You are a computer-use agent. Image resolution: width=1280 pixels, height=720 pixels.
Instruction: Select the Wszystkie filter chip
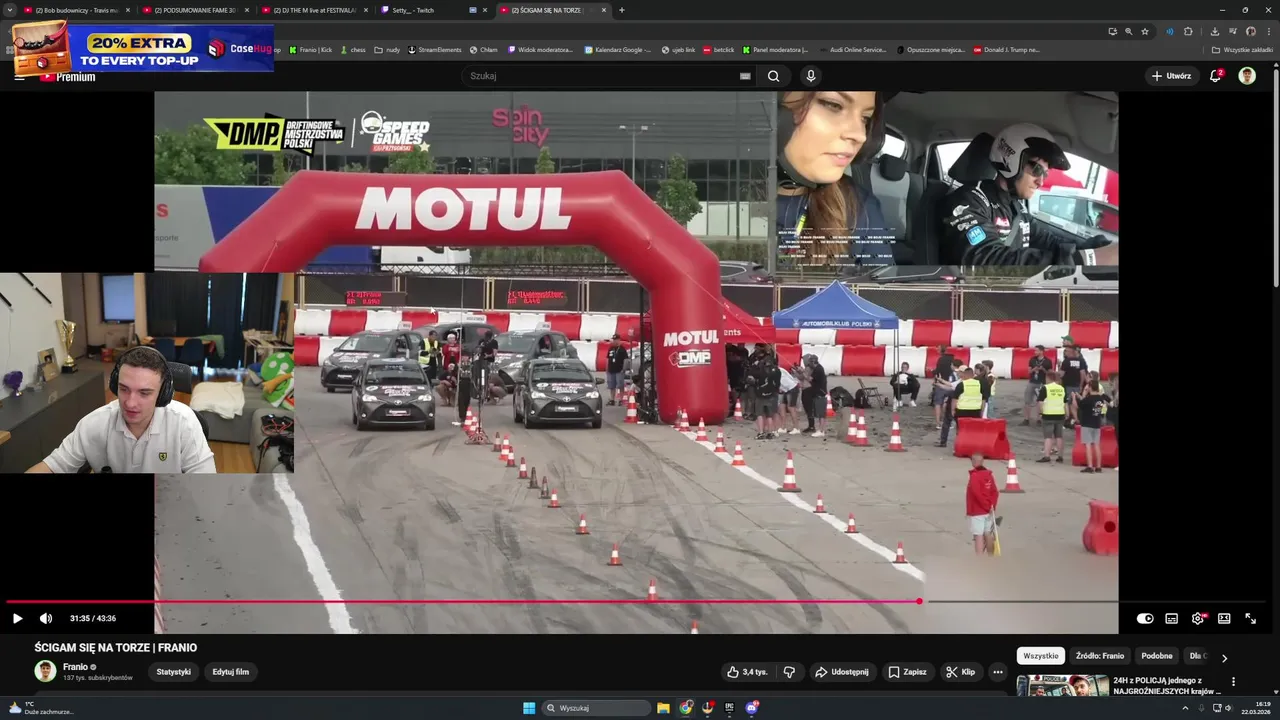click(x=1041, y=656)
